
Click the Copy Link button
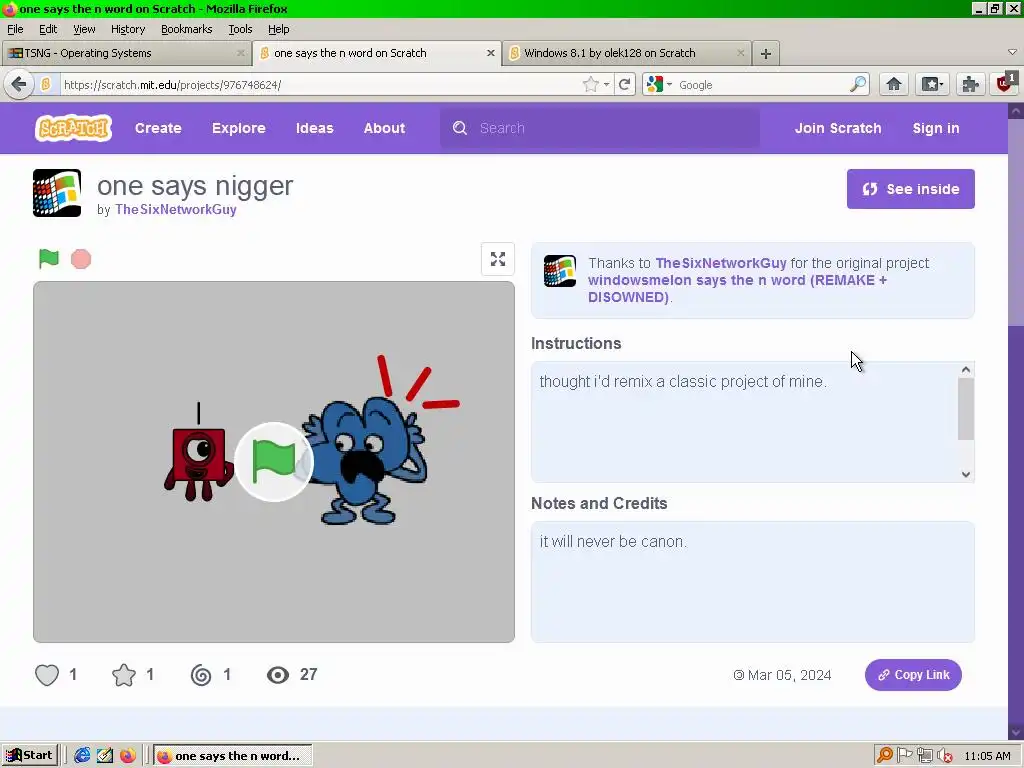913,675
